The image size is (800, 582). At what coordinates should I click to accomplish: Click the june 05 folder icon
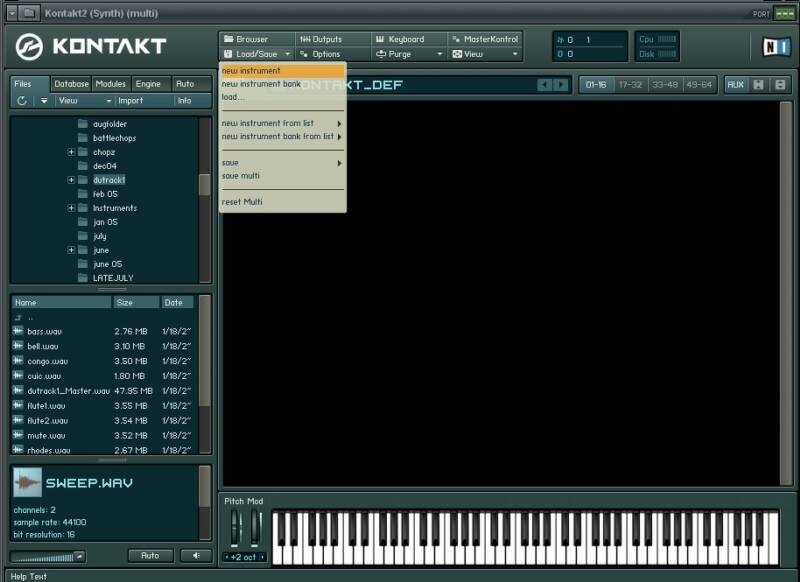coord(83,264)
